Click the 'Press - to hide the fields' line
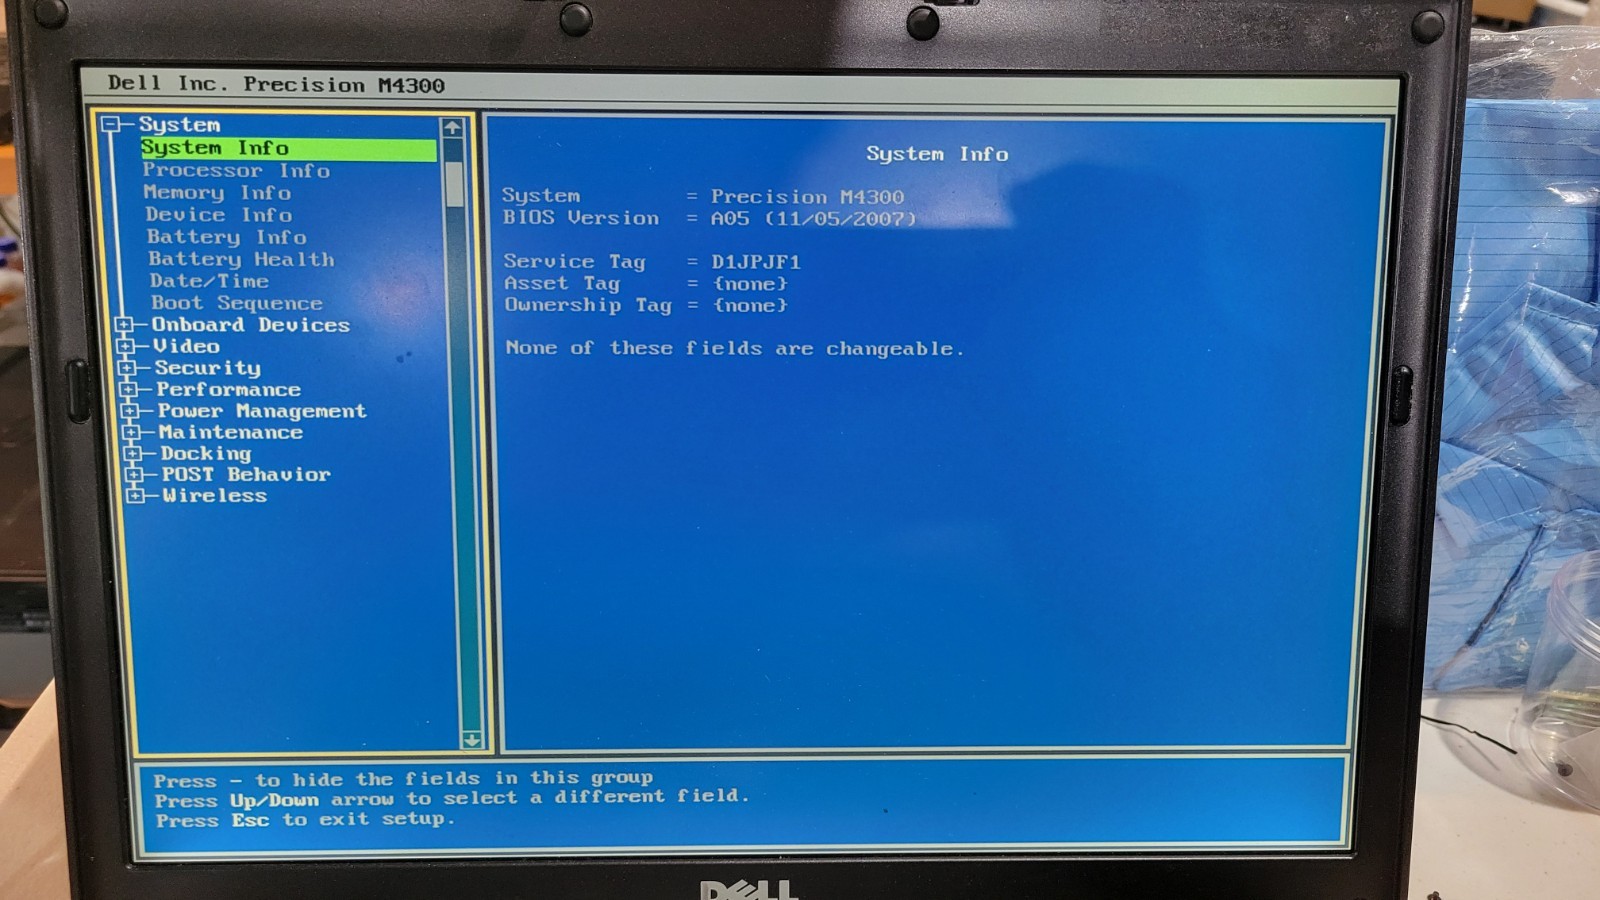 click(403, 778)
